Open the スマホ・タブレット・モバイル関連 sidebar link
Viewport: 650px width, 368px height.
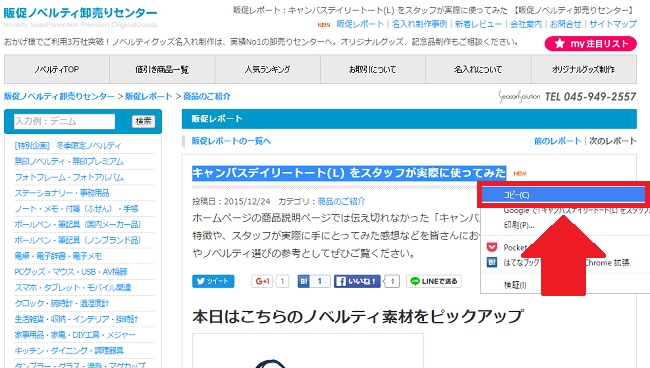point(73,287)
